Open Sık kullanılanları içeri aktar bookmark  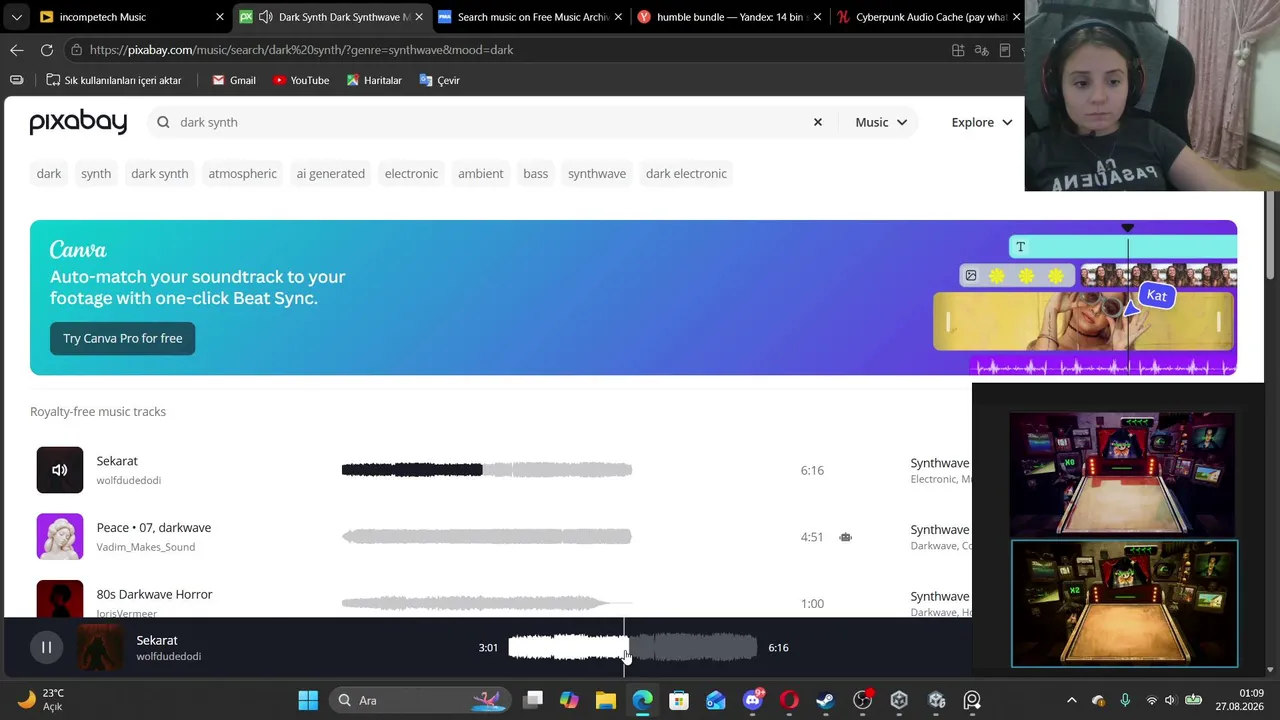[113, 80]
